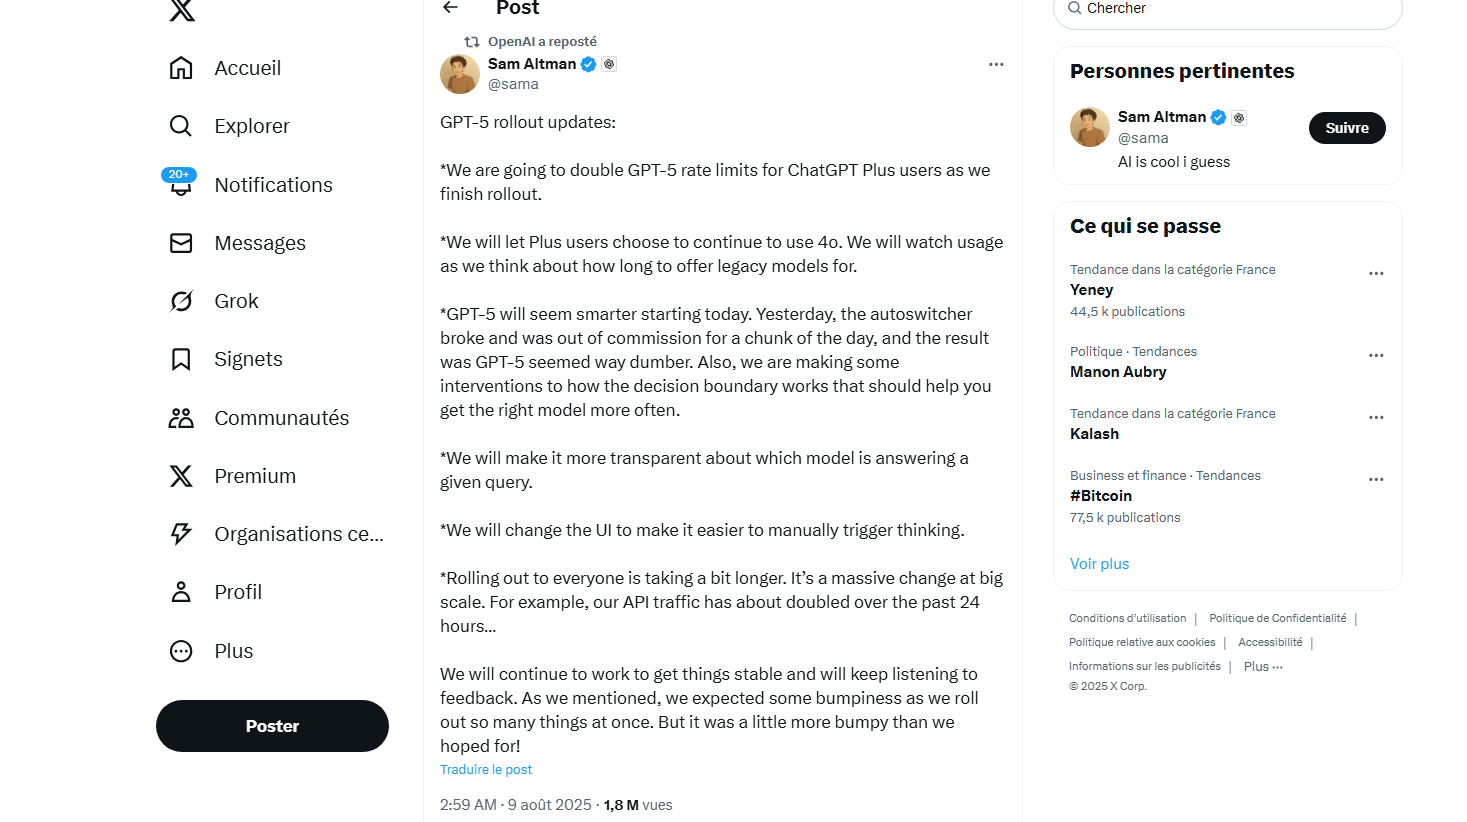1467x822 pixels.
Task: Open Notifications showing 20+ badge
Action: pyautogui.click(x=273, y=184)
